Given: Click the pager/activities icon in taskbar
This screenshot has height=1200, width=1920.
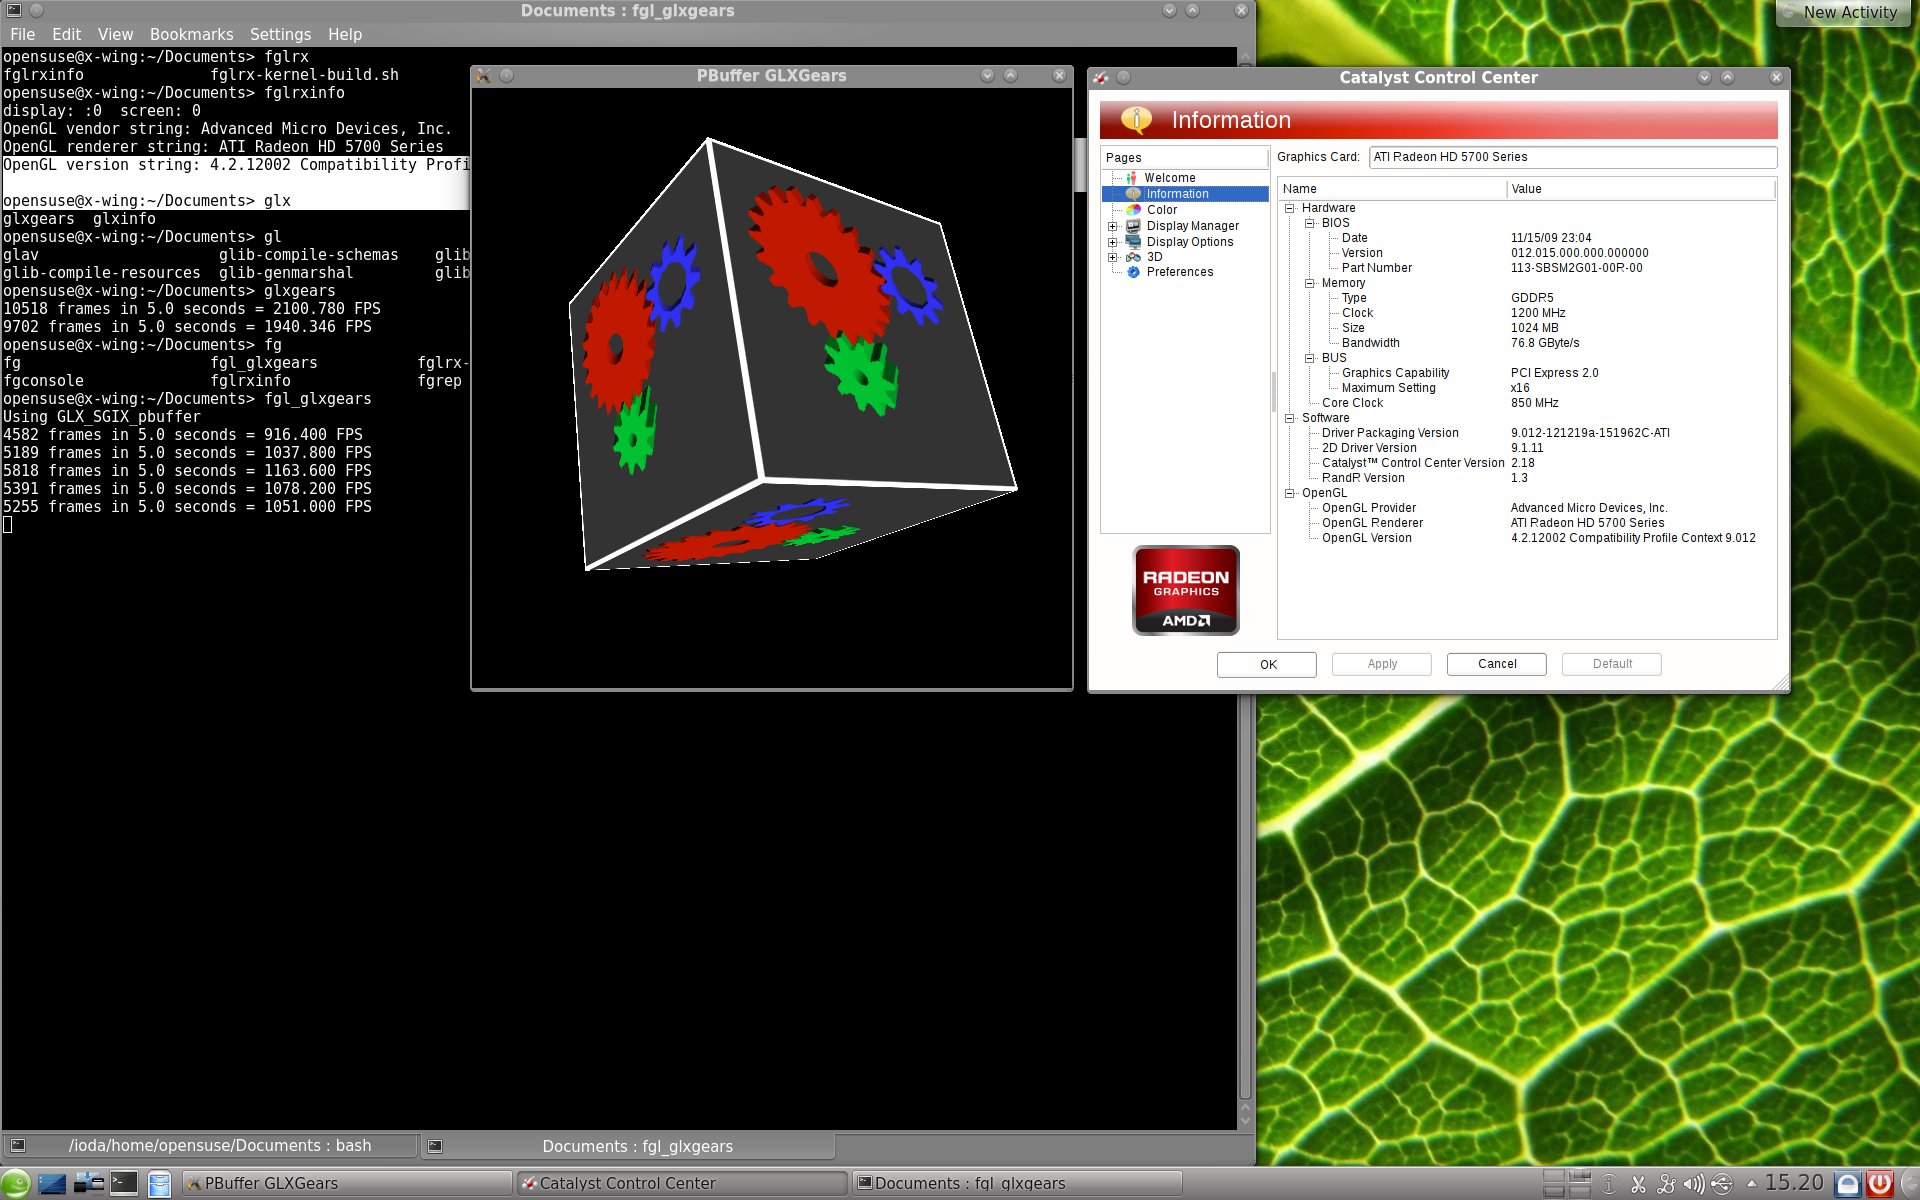Looking at the screenshot, I should [x=88, y=1184].
